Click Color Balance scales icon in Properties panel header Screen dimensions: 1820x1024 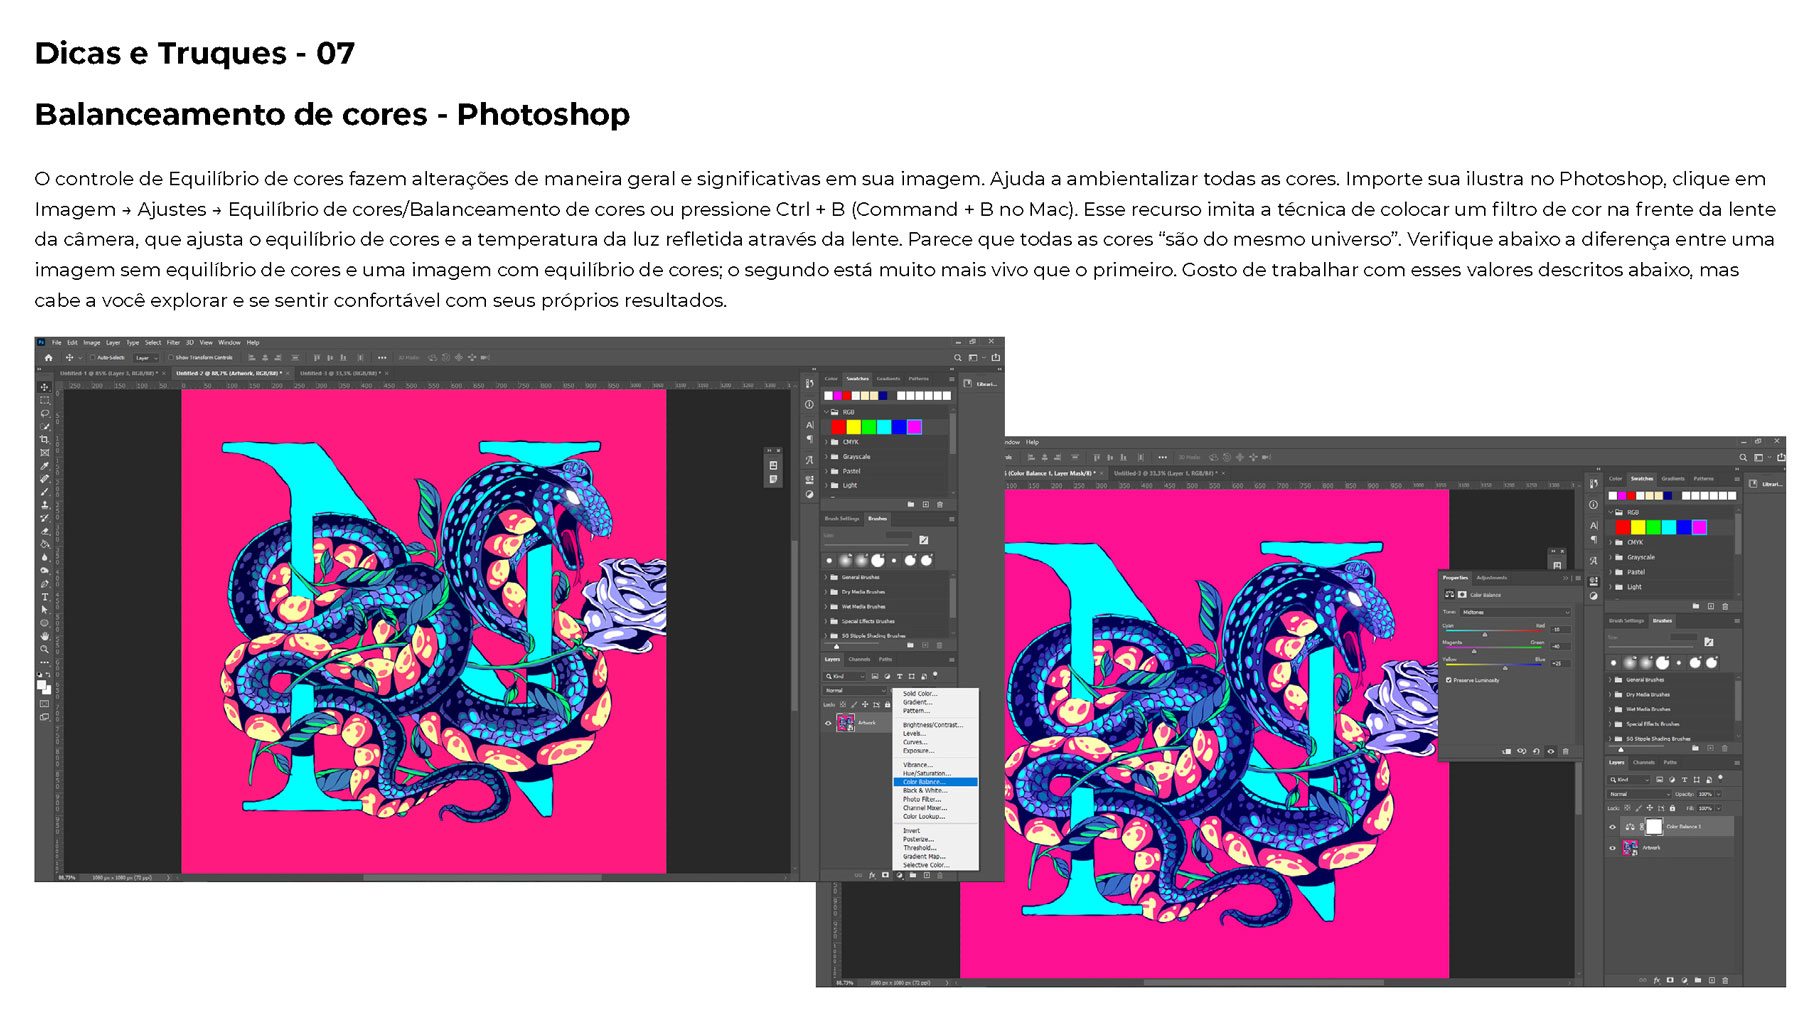(x=1449, y=594)
